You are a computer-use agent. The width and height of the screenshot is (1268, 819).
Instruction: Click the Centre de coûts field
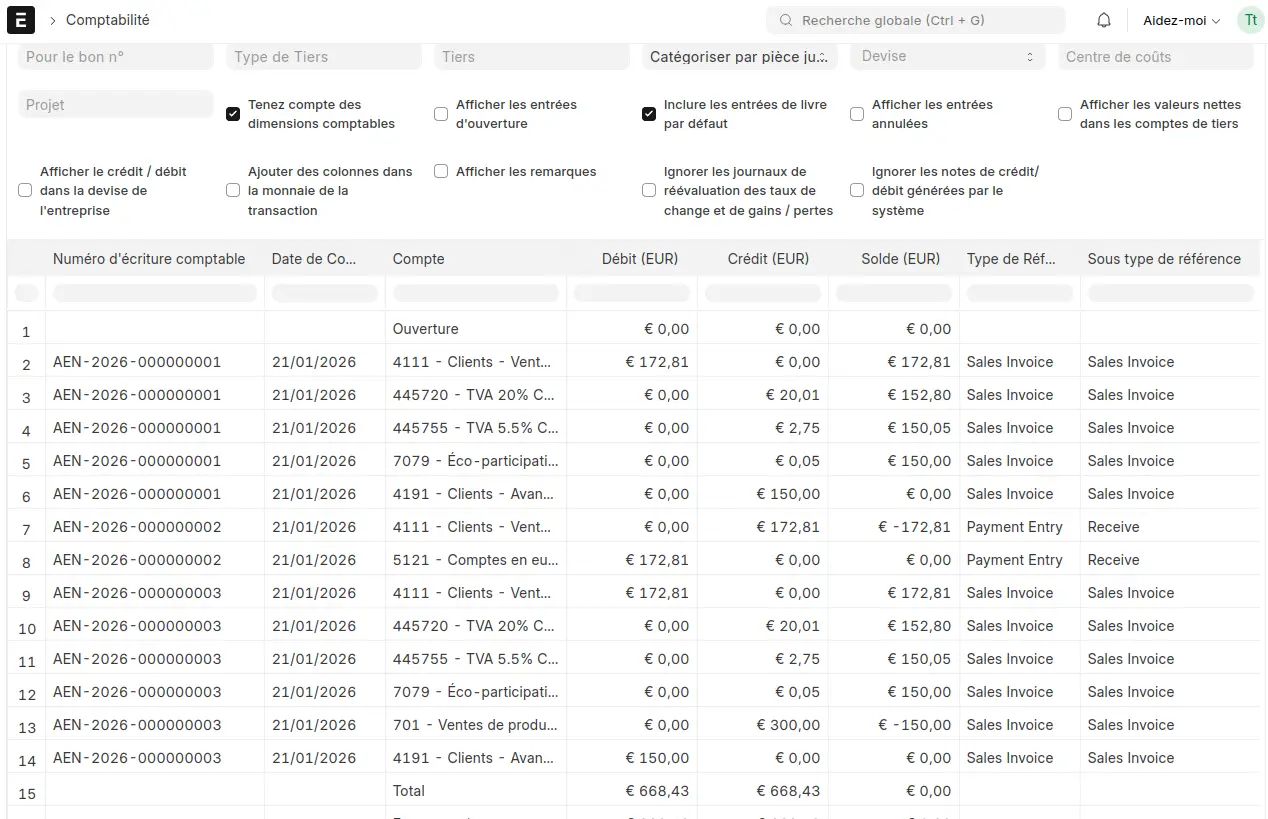(1156, 57)
